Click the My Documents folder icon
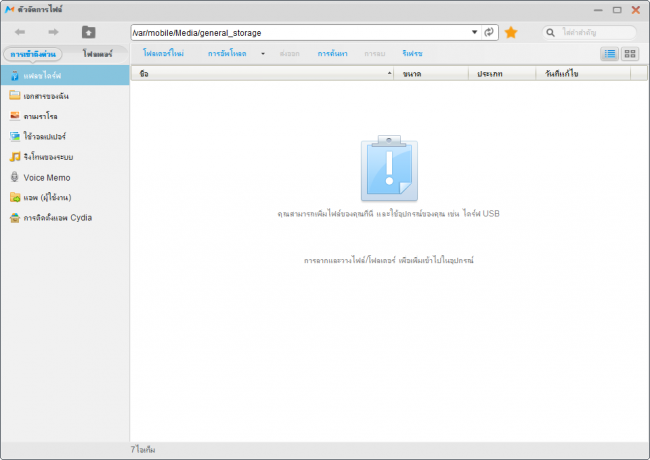 [x=15, y=95]
